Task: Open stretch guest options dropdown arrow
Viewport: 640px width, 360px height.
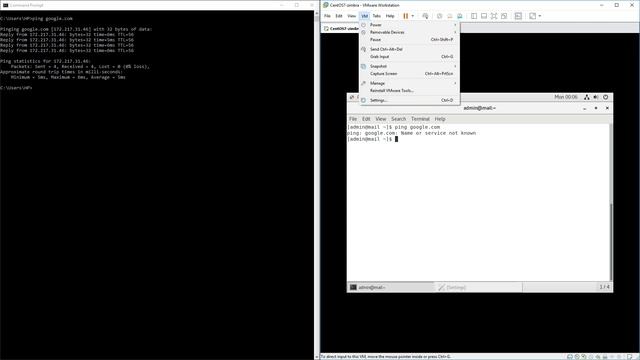Action: click(x=540, y=16)
